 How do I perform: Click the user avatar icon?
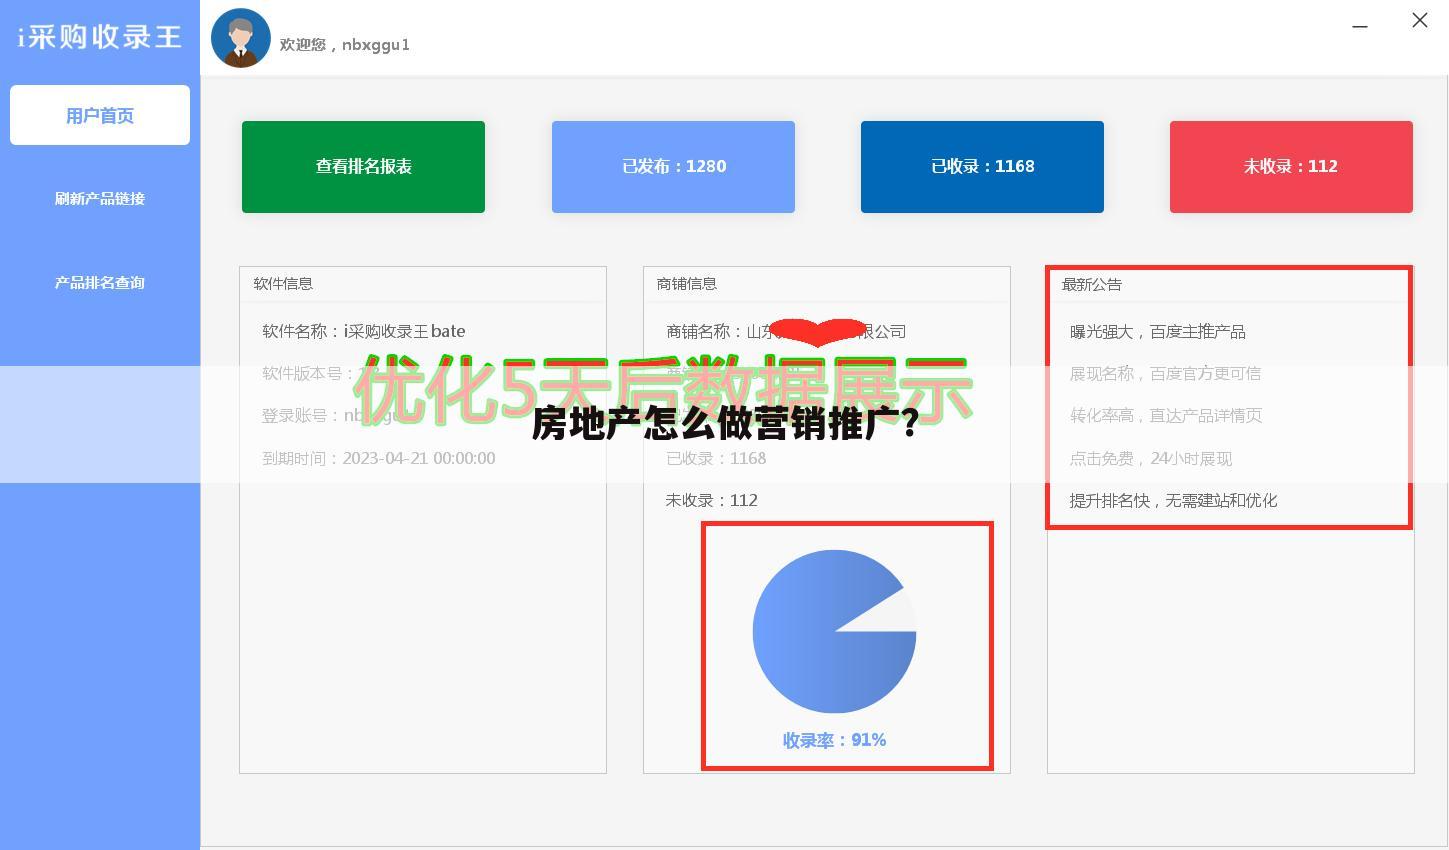(x=241, y=38)
